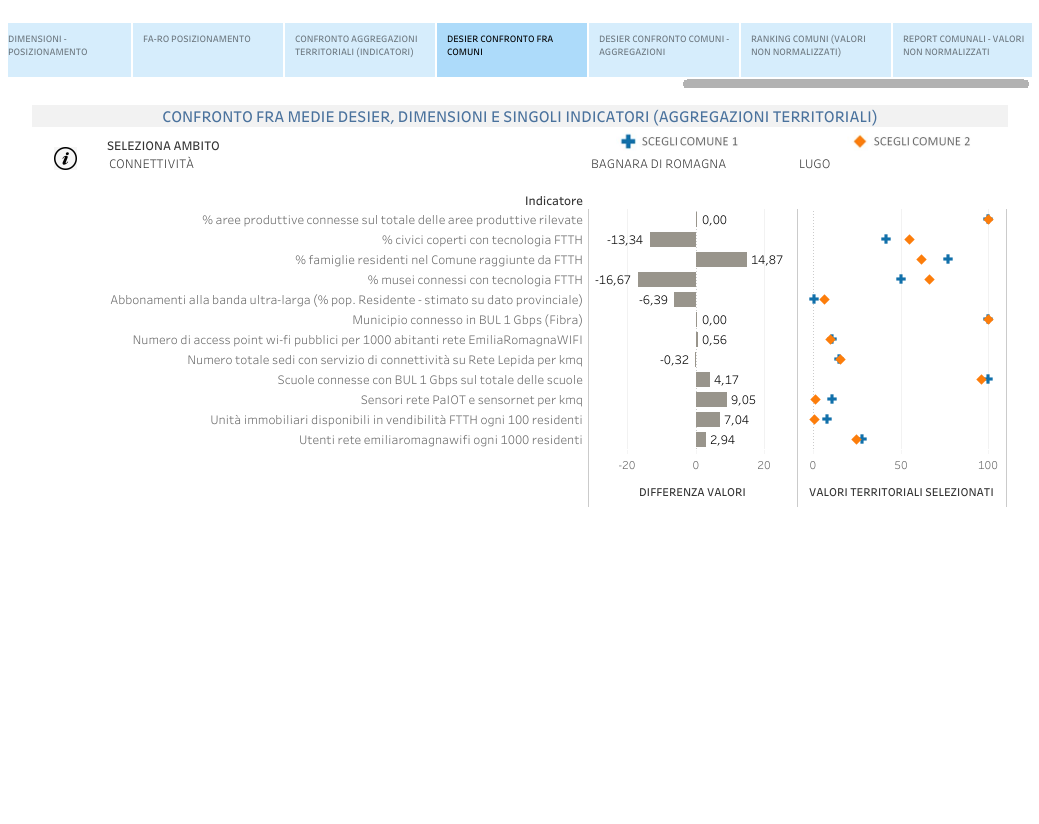This screenshot has height=824, width=1039.
Task: Click 'Sensori rete PaIOT e sensornet' label
Action: [x=471, y=399]
